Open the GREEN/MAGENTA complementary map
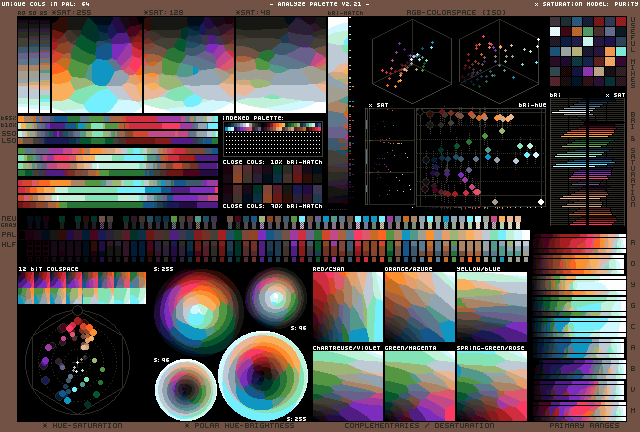The width and height of the screenshot is (640, 432). click(x=420, y=386)
